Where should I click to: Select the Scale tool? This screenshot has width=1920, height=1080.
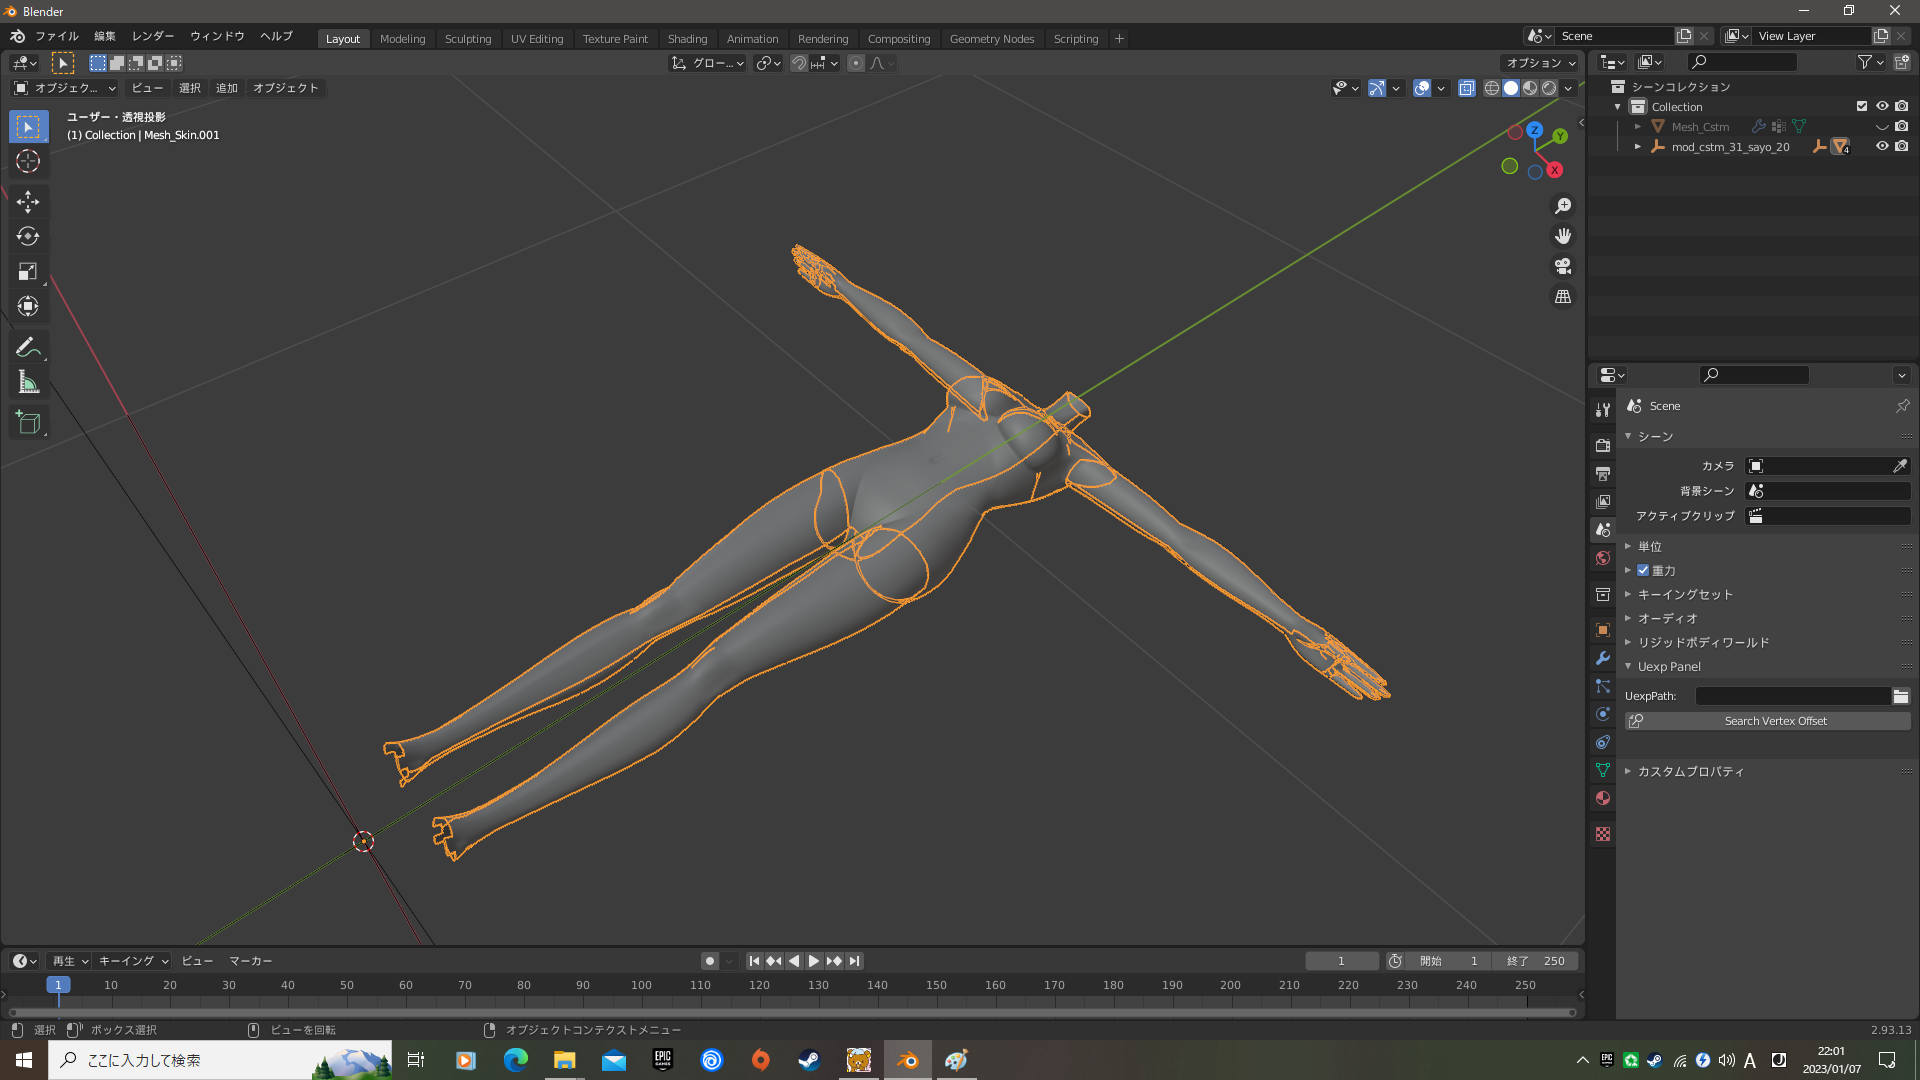[x=28, y=271]
